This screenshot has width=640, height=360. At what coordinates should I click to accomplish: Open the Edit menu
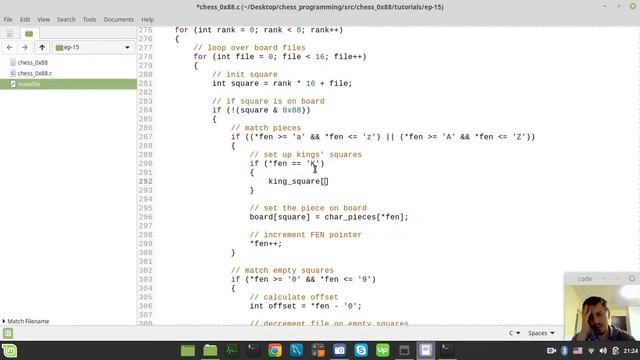(25, 19)
